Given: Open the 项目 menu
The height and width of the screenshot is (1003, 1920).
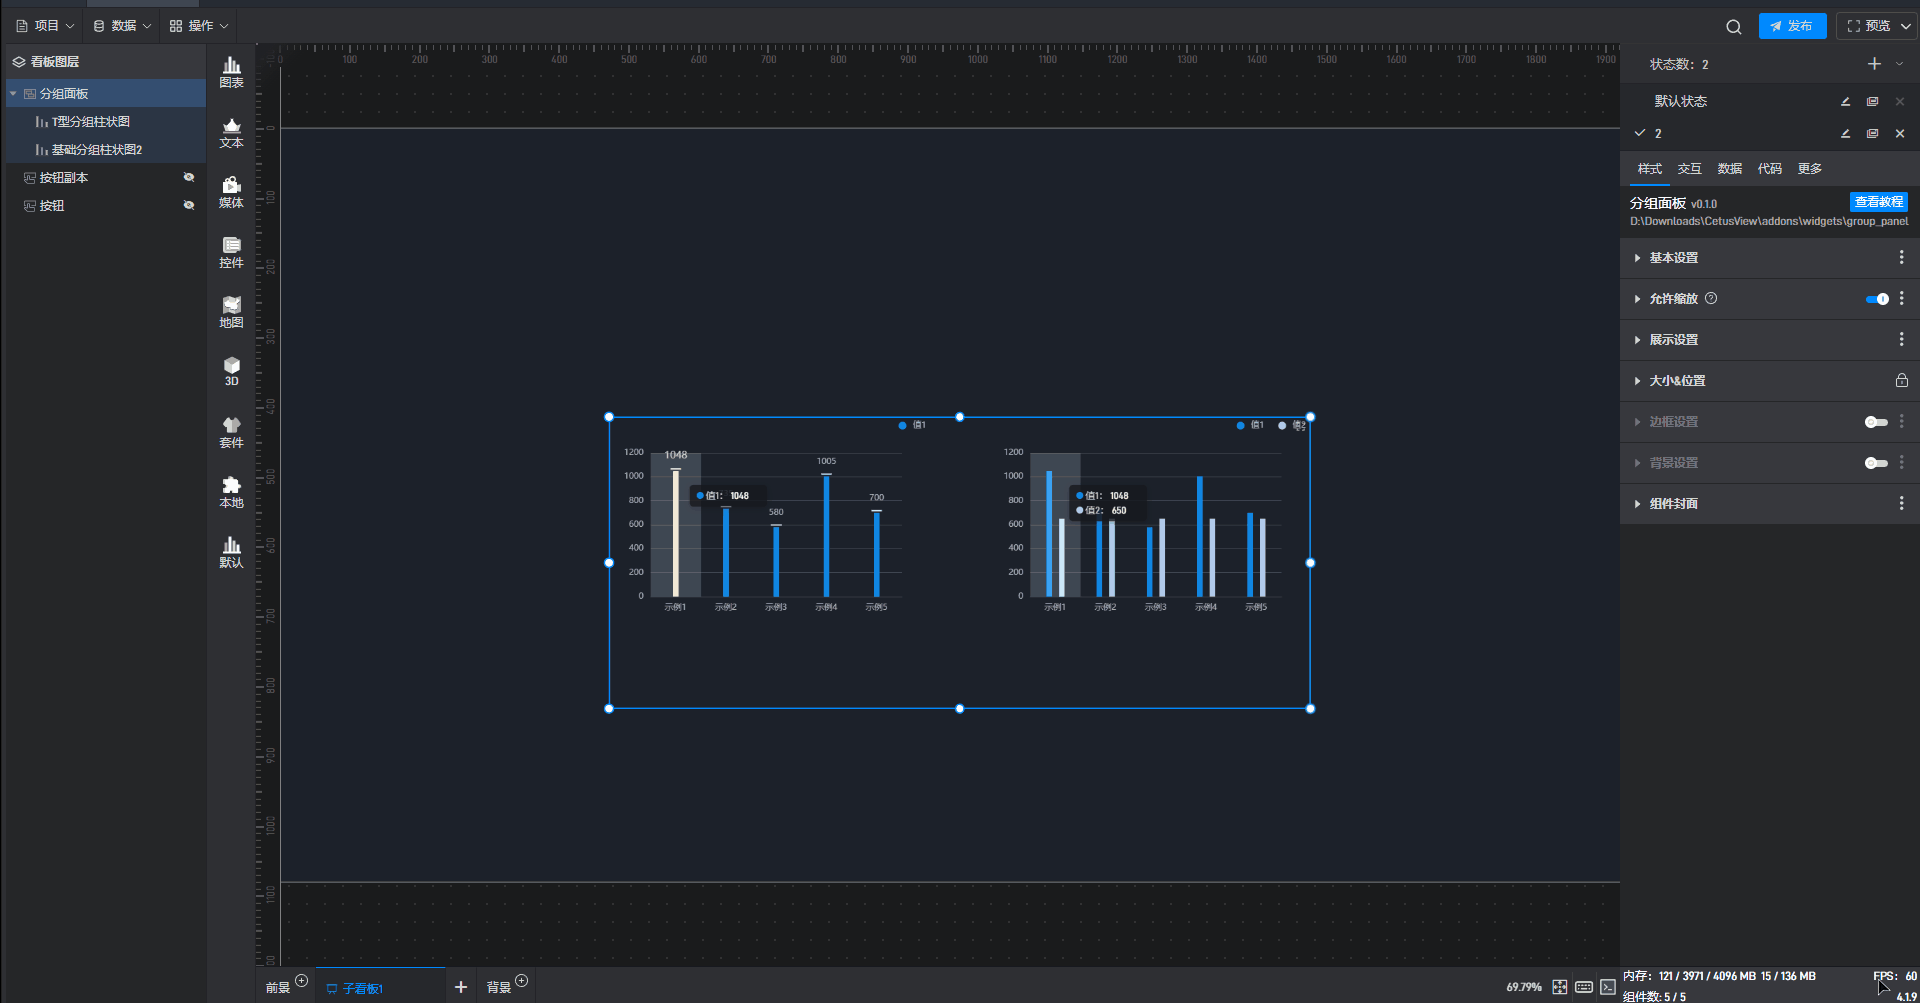Looking at the screenshot, I should click(45, 26).
